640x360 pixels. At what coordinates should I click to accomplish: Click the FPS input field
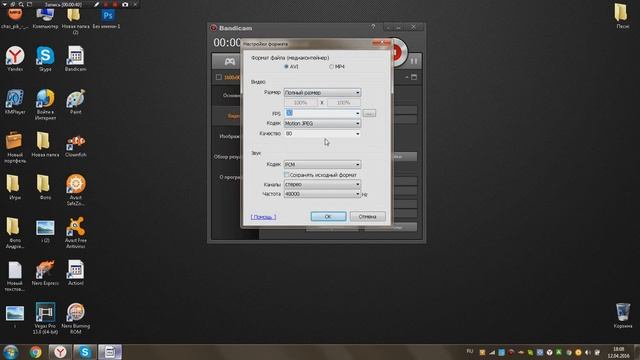coord(319,113)
